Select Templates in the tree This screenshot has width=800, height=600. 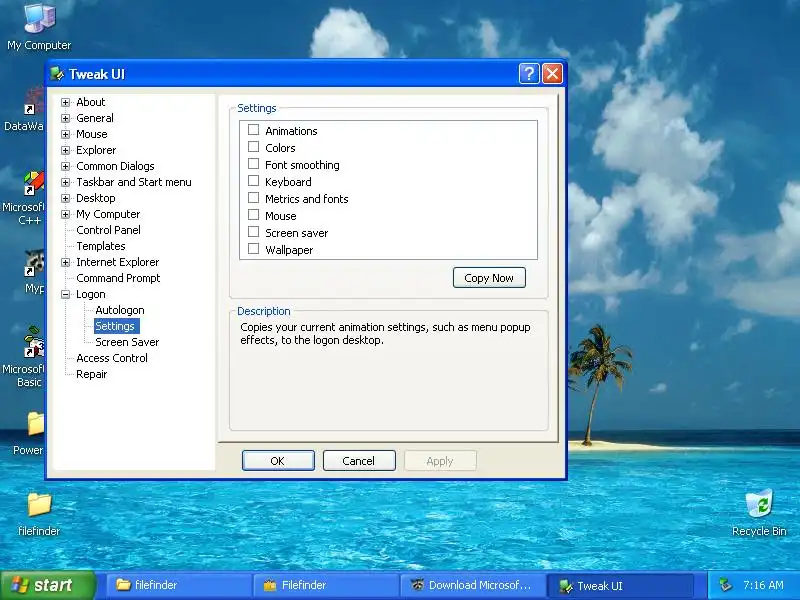coord(101,246)
